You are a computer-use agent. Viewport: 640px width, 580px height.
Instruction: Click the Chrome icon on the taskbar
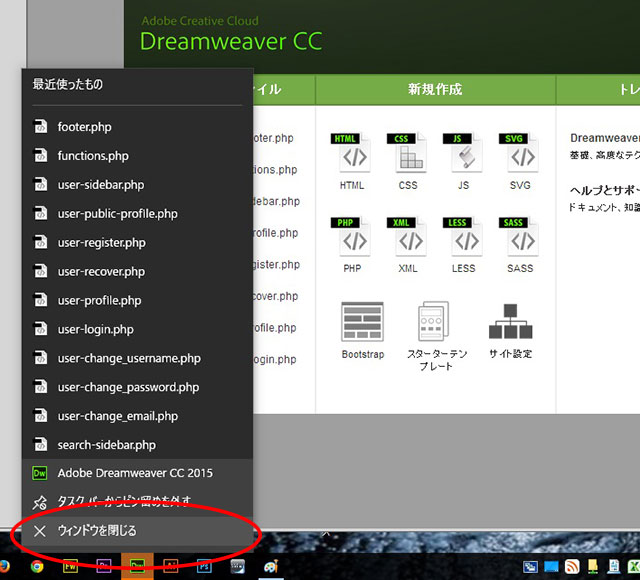coord(37,567)
